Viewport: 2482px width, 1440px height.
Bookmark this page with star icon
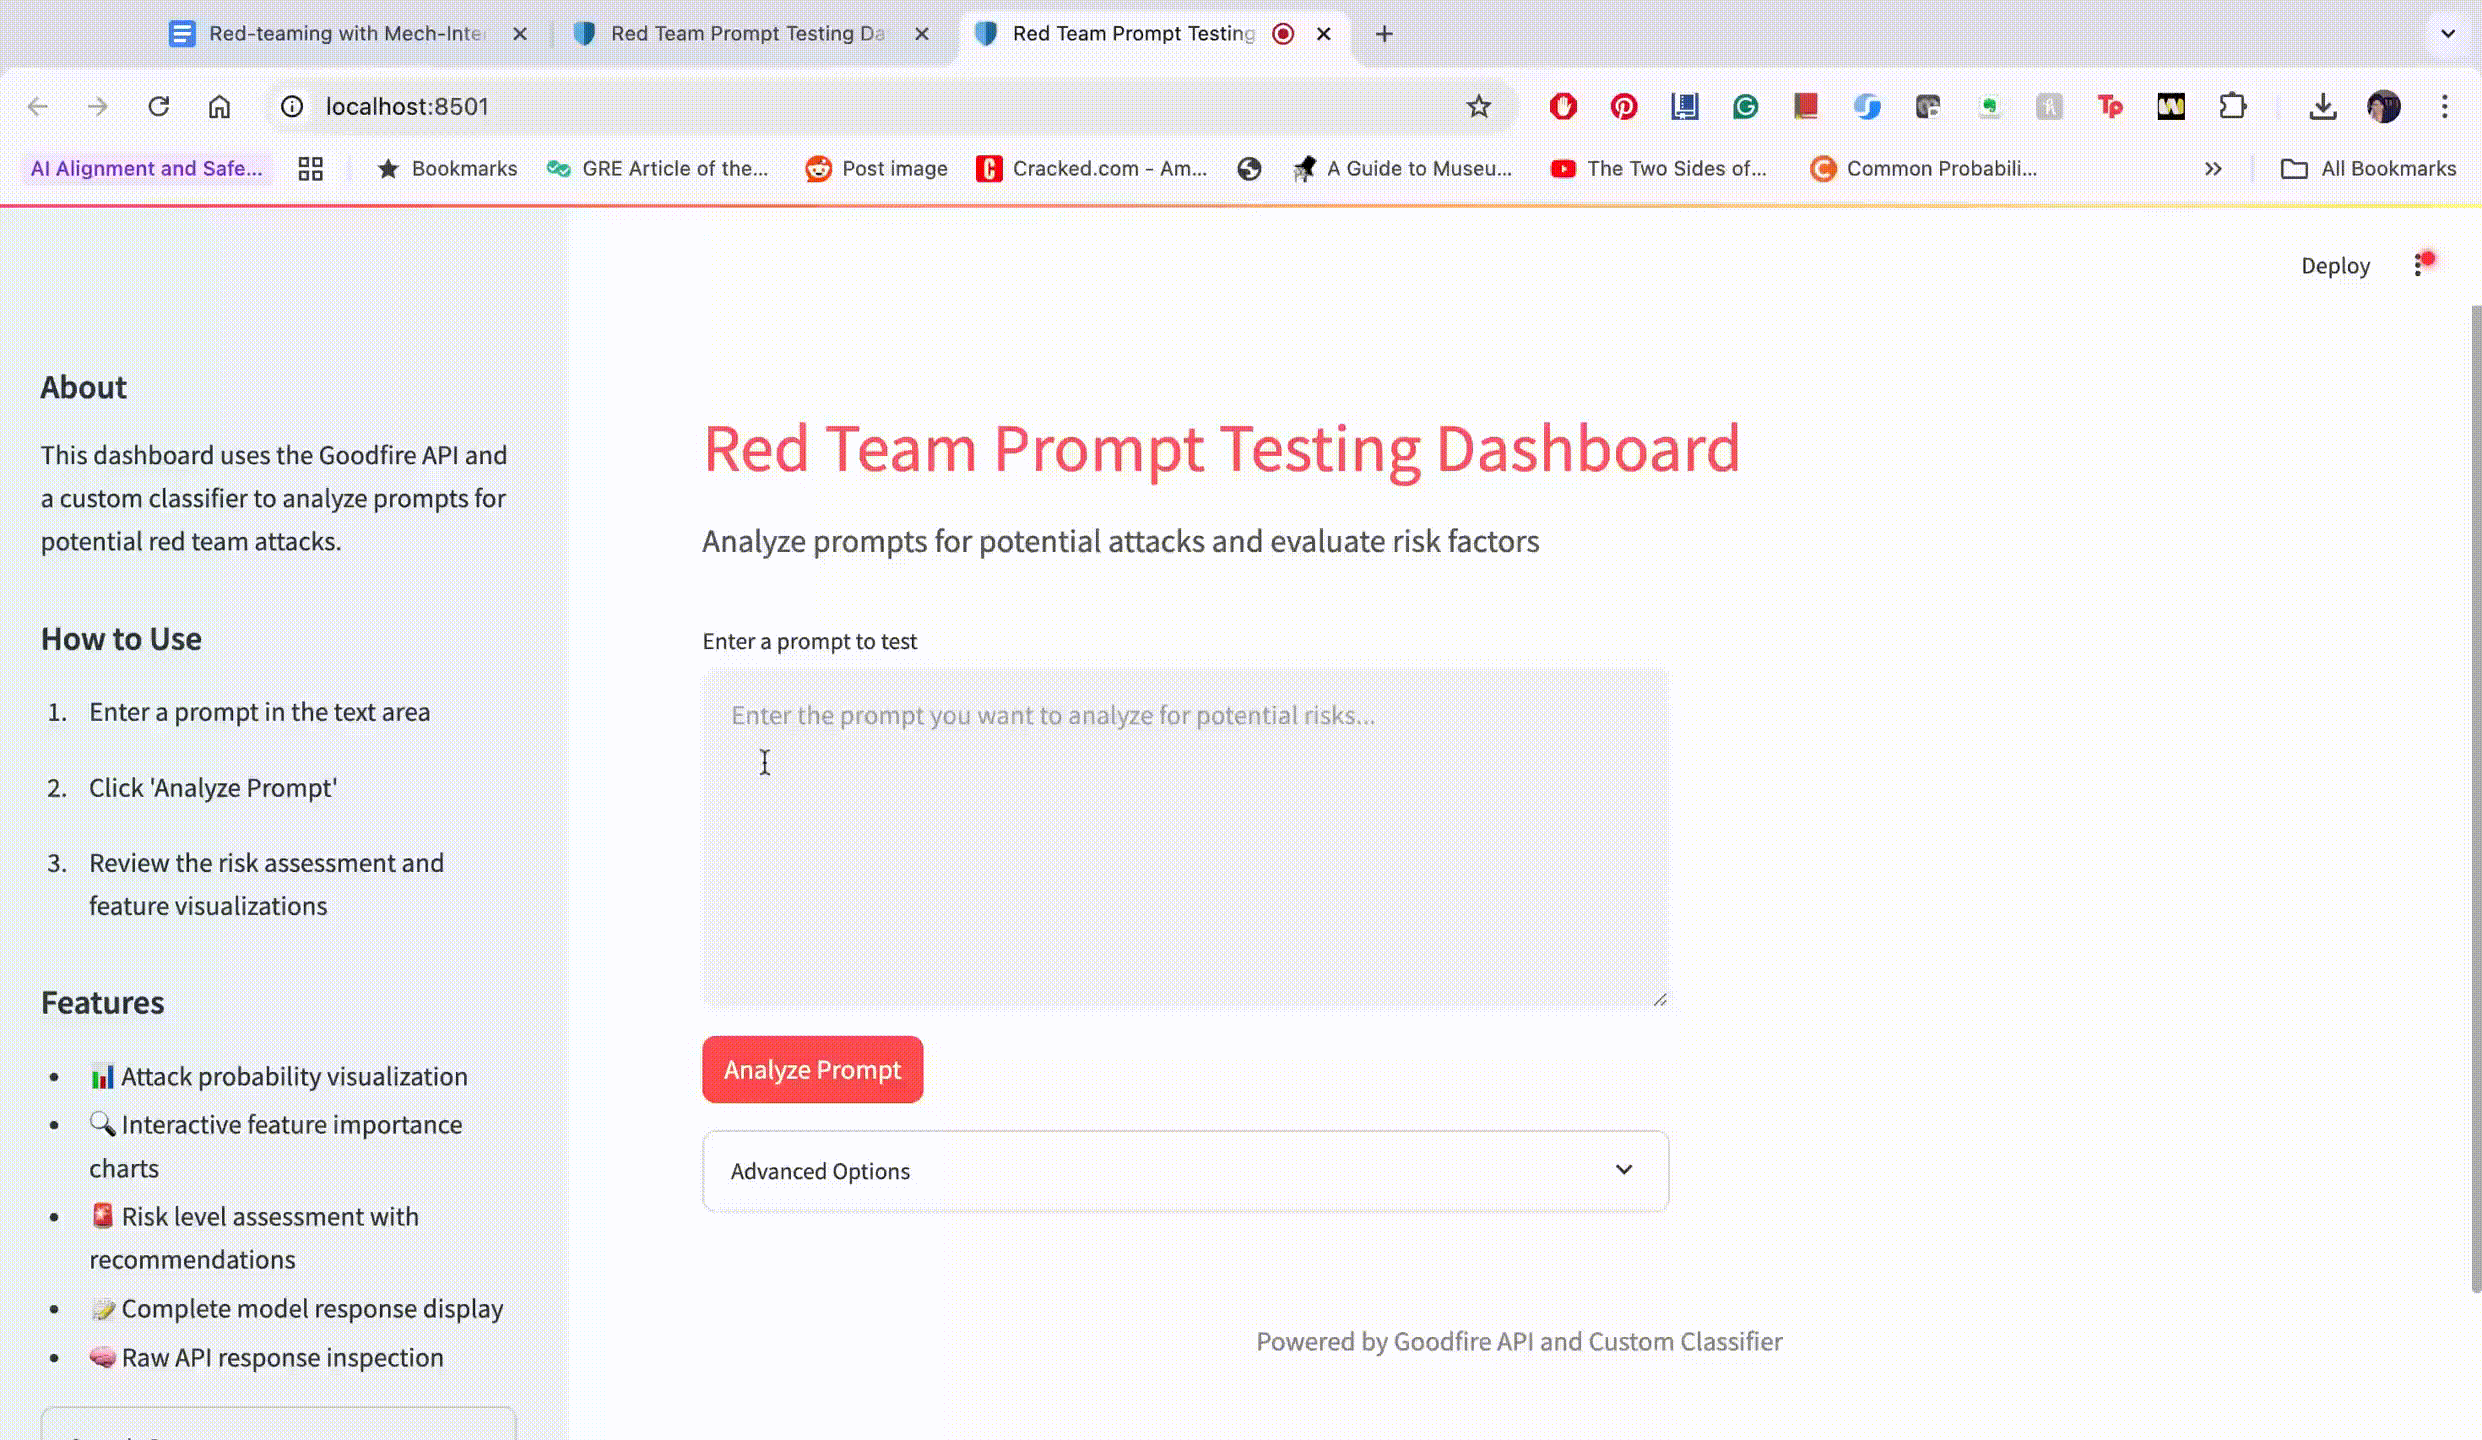1478,106
